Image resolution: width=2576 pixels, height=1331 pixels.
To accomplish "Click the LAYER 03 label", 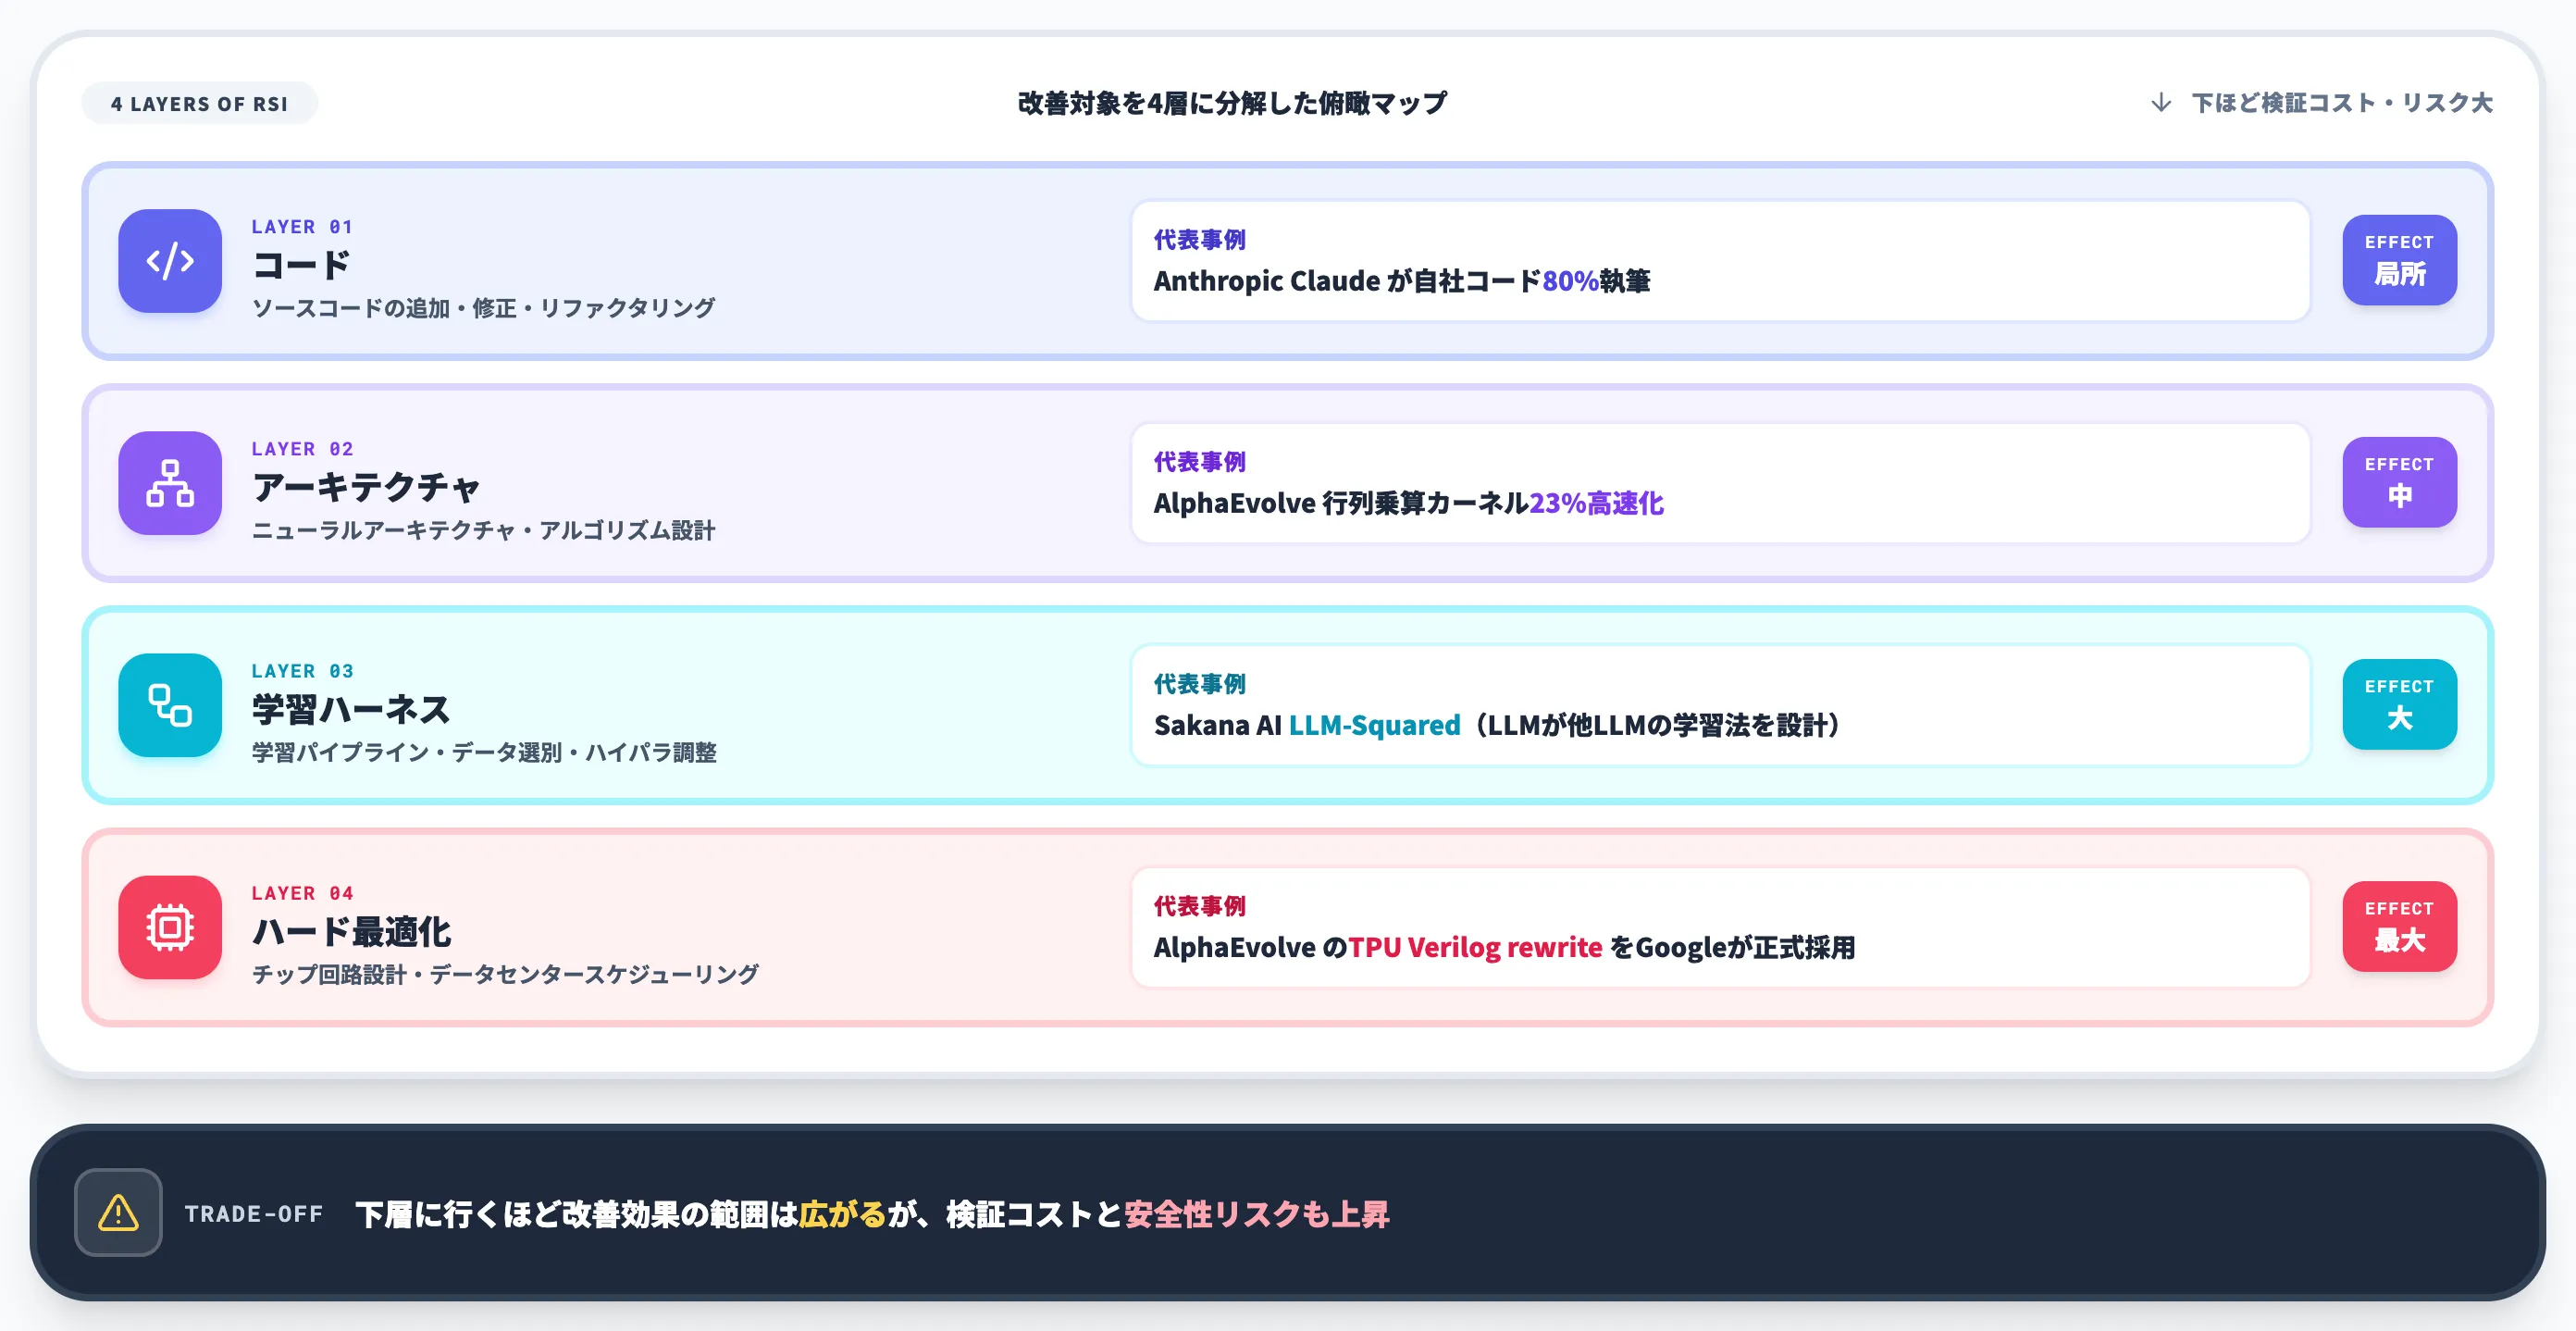I will click(x=302, y=671).
